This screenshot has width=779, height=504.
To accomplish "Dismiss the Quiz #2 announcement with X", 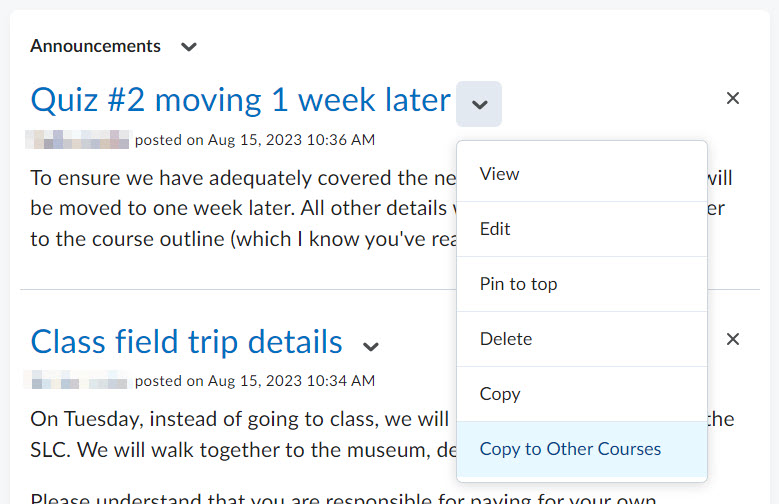I will [732, 98].
